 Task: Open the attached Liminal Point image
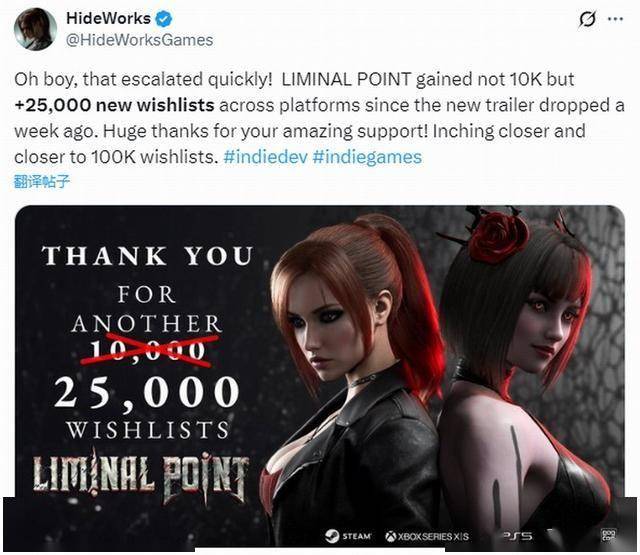320,376
